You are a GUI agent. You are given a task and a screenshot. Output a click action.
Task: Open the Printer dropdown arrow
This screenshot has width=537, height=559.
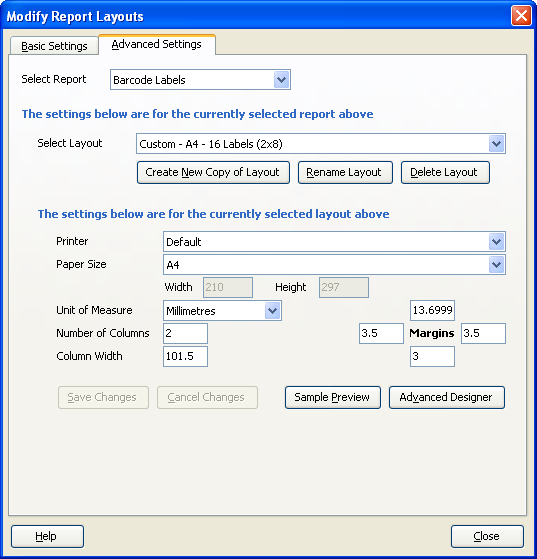(496, 242)
